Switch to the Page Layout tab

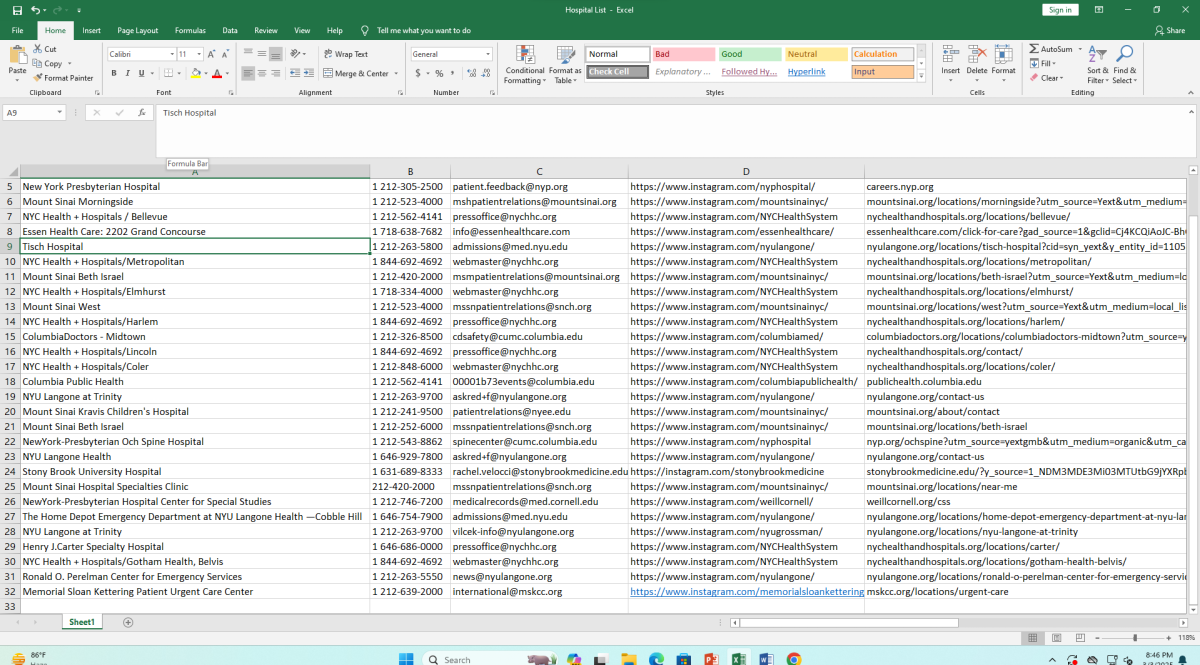pos(137,31)
